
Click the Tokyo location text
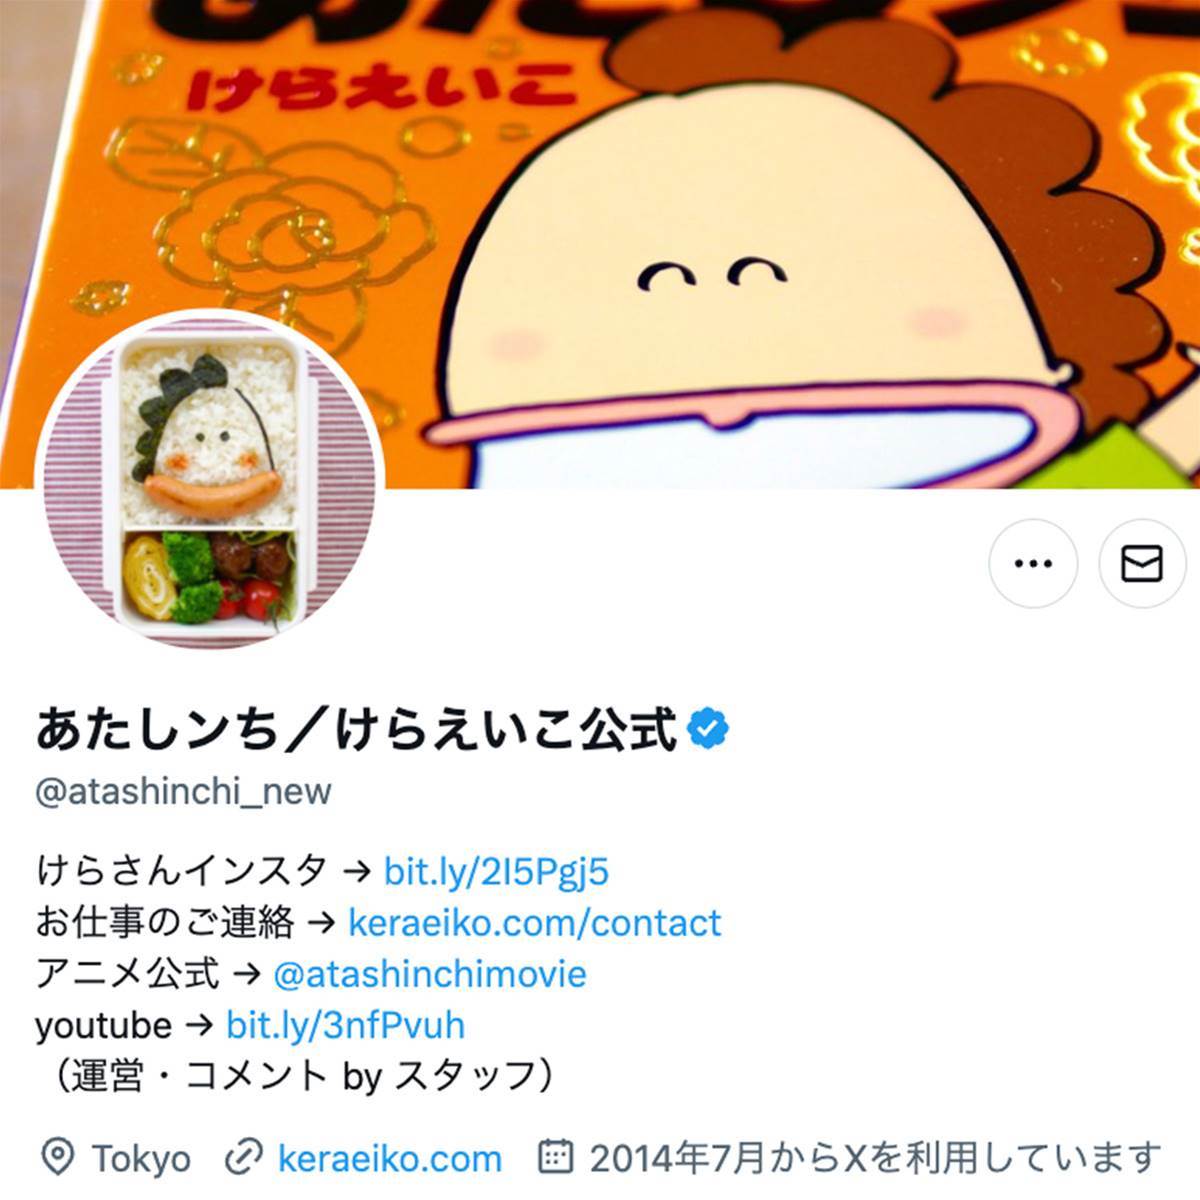coord(141,1159)
